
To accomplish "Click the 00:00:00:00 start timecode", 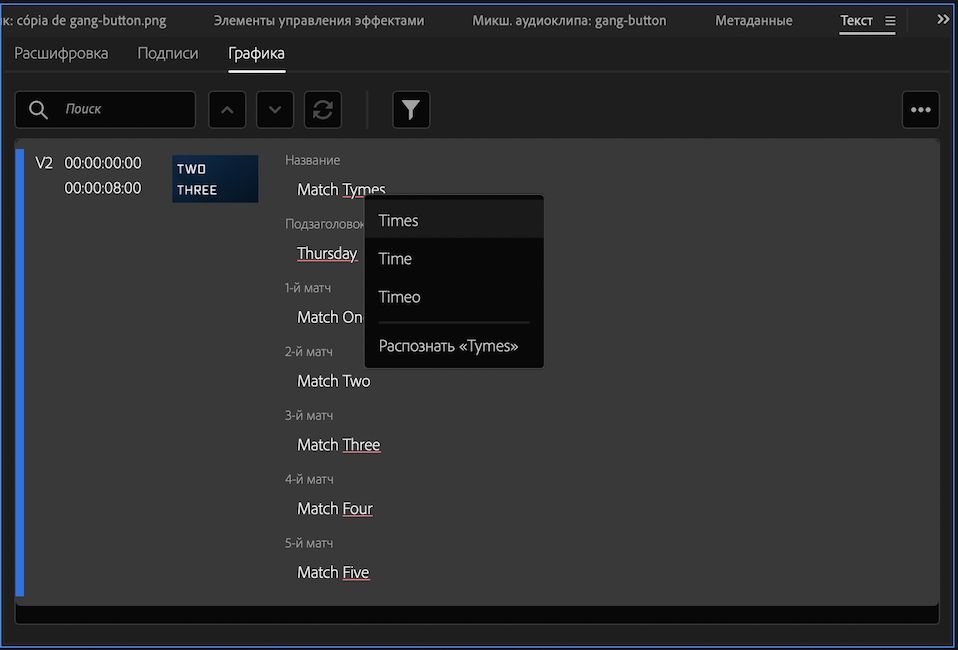I will tap(103, 163).
